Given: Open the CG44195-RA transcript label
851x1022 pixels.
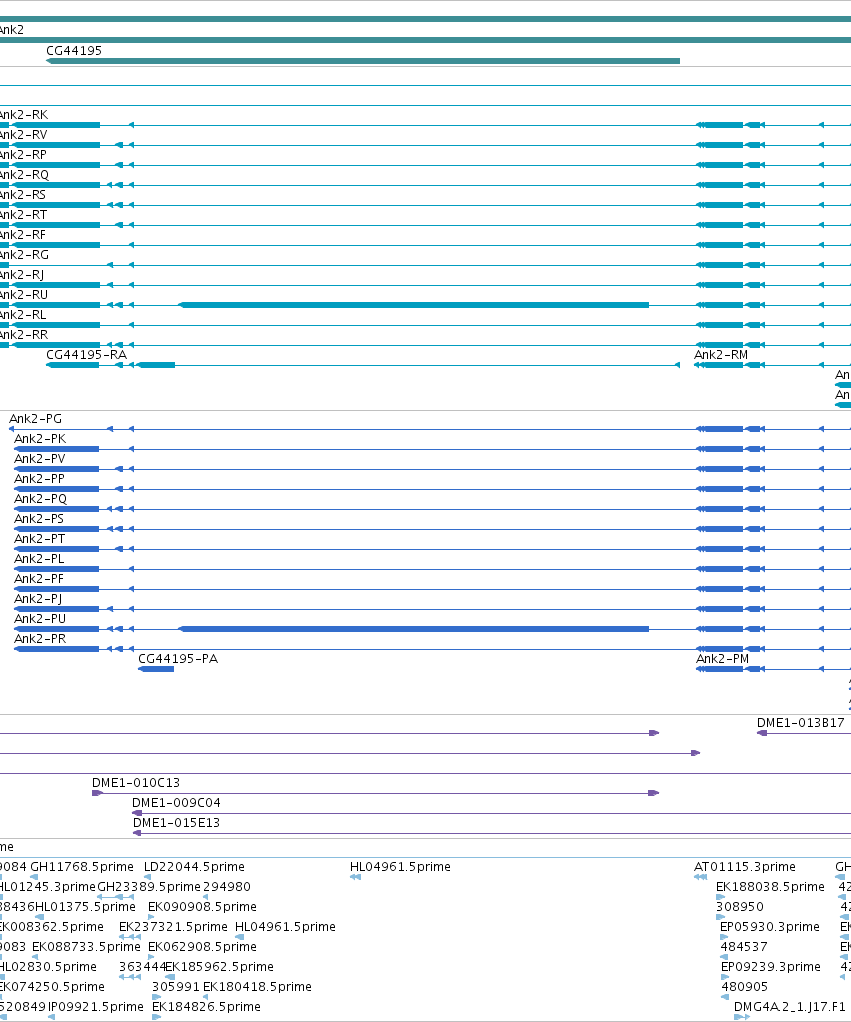Looking at the screenshot, I should pos(86,355).
